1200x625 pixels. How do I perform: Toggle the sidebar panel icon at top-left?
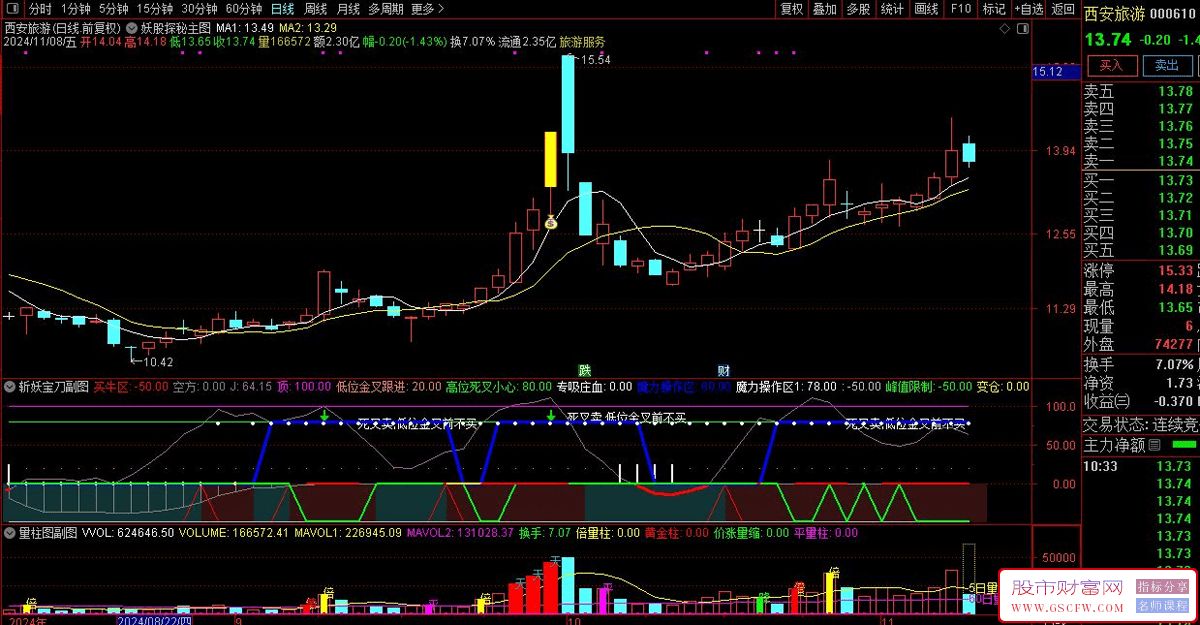11,9
